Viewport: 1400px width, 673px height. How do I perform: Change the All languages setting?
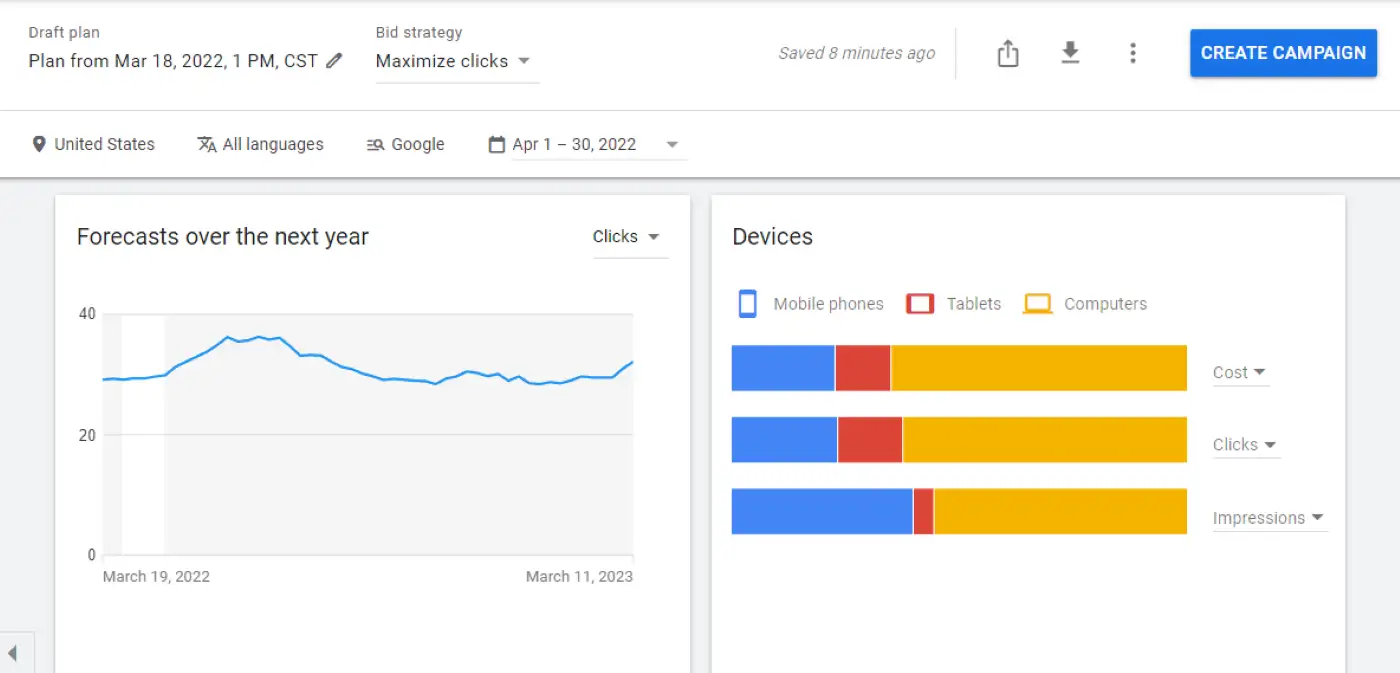(x=261, y=144)
